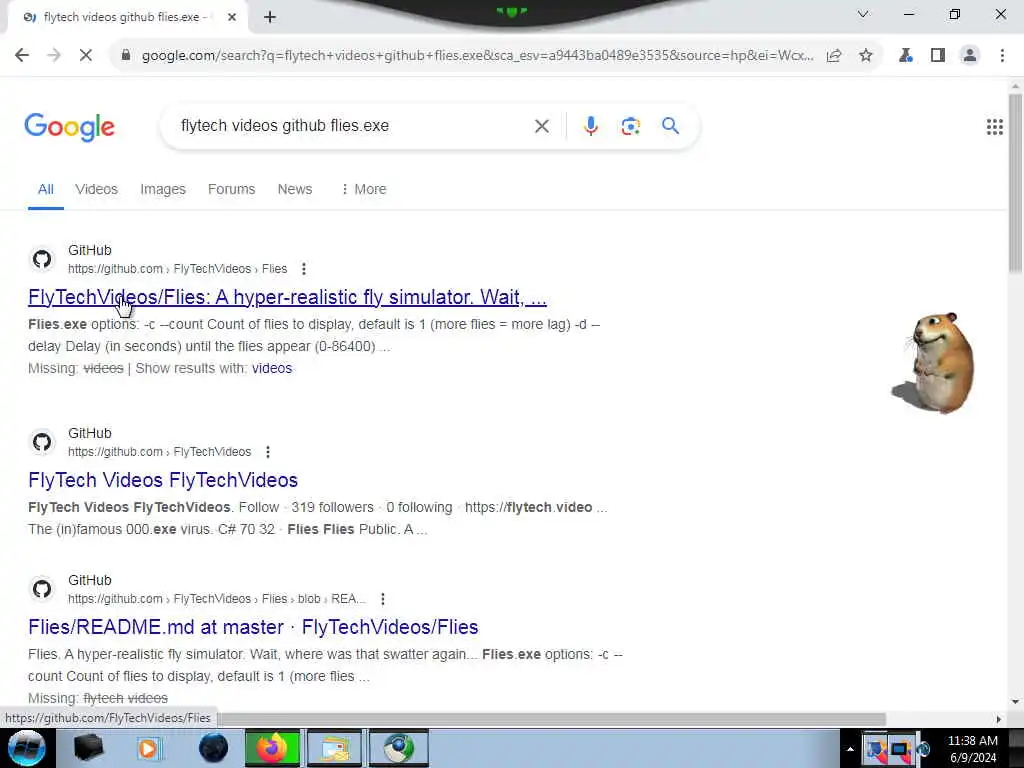1024x768 pixels.
Task: Open options for the README.md result
Action: 383,599
